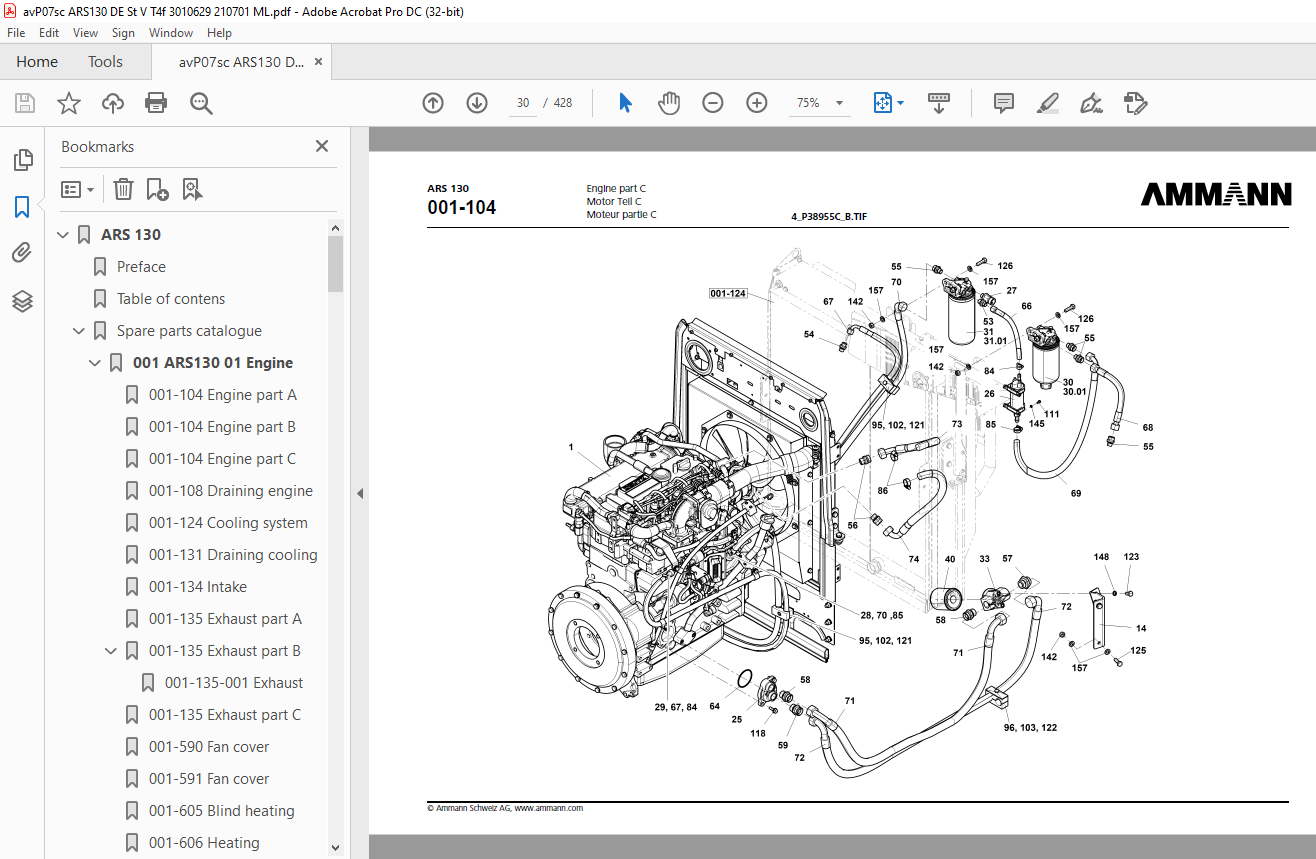The image size is (1316, 859).
Task: Open 001-134 Intake bookmark
Action: click(198, 587)
